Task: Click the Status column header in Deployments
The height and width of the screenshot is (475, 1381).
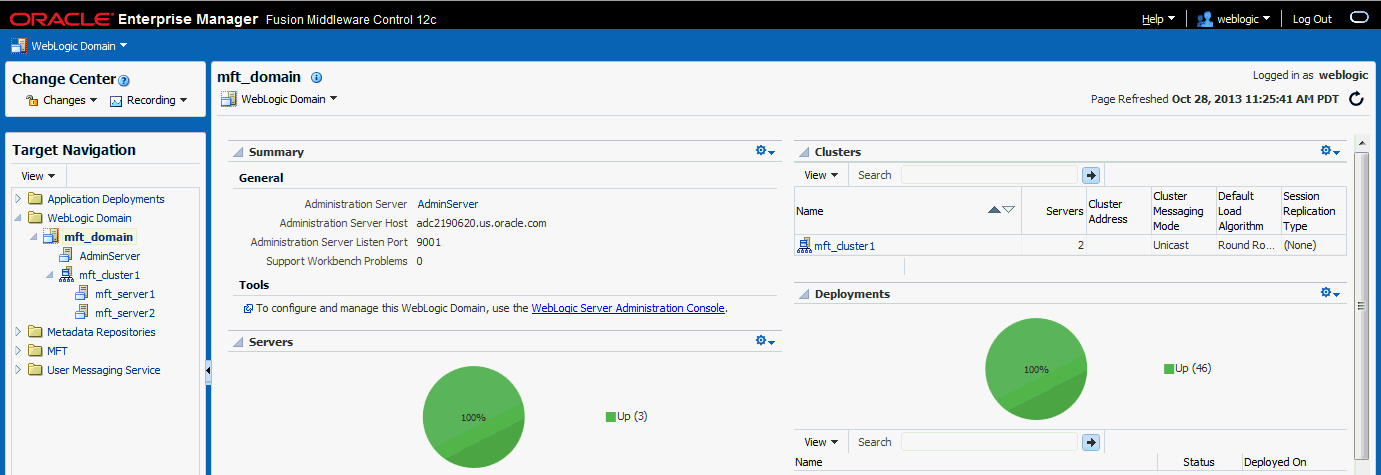Action: (x=1198, y=462)
